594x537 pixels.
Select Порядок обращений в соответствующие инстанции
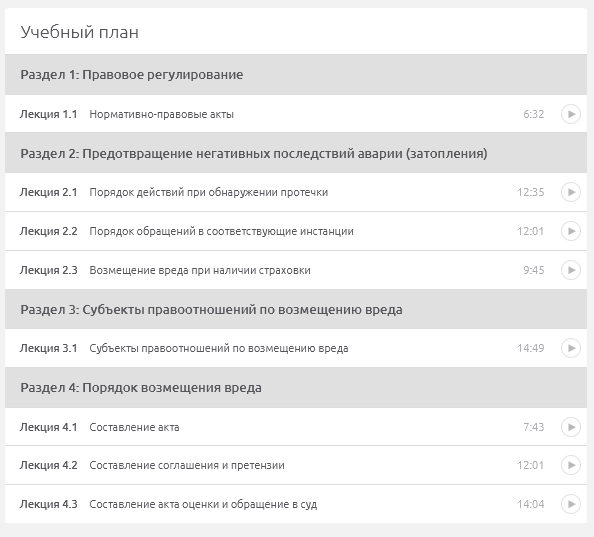coord(221,231)
